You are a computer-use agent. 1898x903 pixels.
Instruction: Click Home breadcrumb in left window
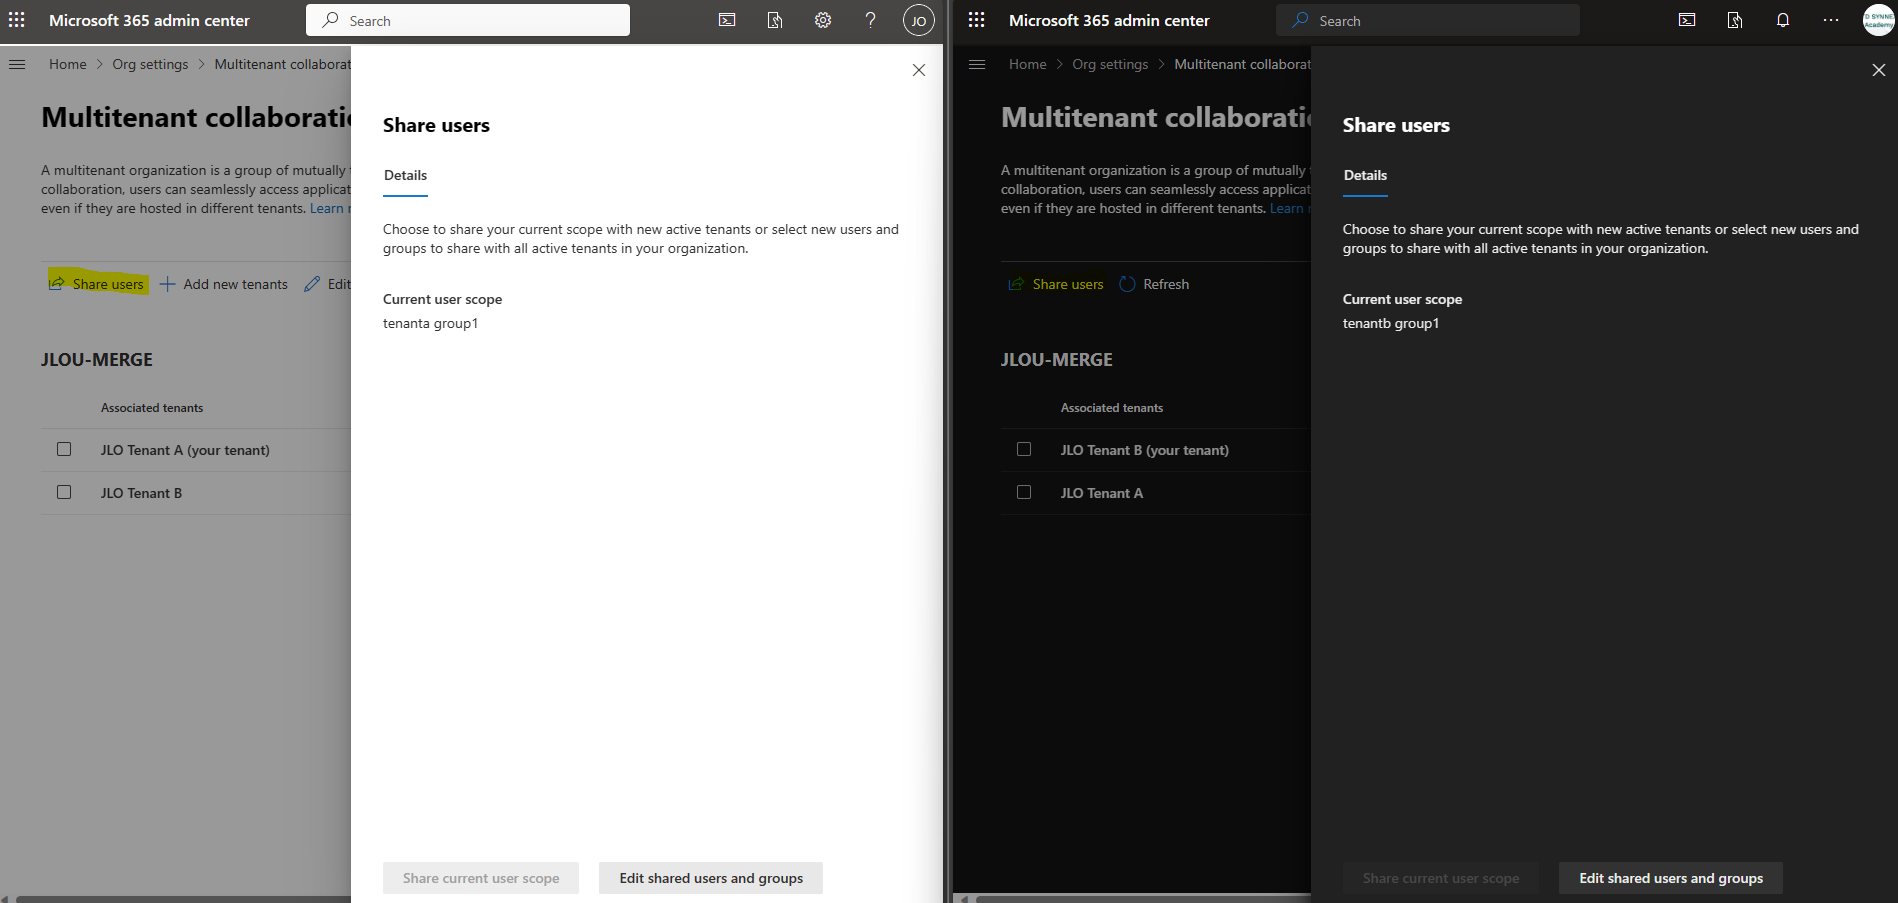point(68,64)
